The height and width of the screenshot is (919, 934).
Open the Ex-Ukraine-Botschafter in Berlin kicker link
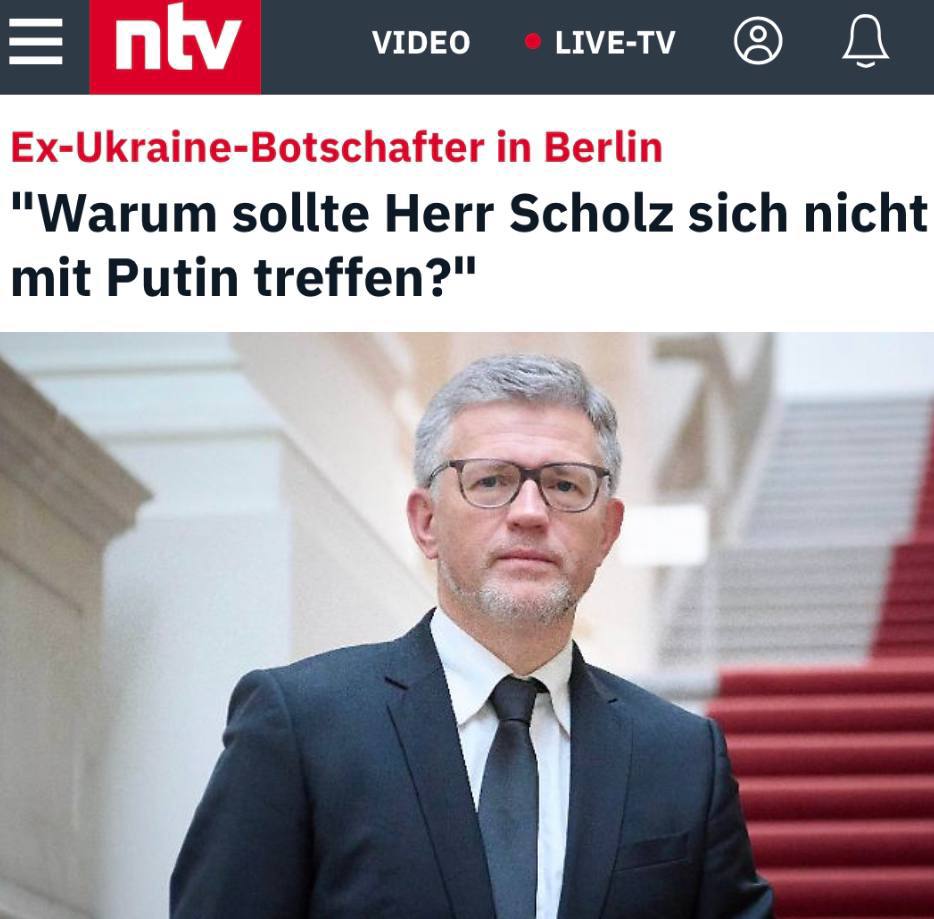point(337,147)
